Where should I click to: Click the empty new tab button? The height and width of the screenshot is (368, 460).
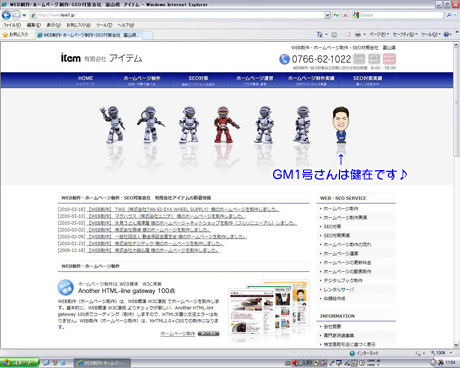coord(148,35)
